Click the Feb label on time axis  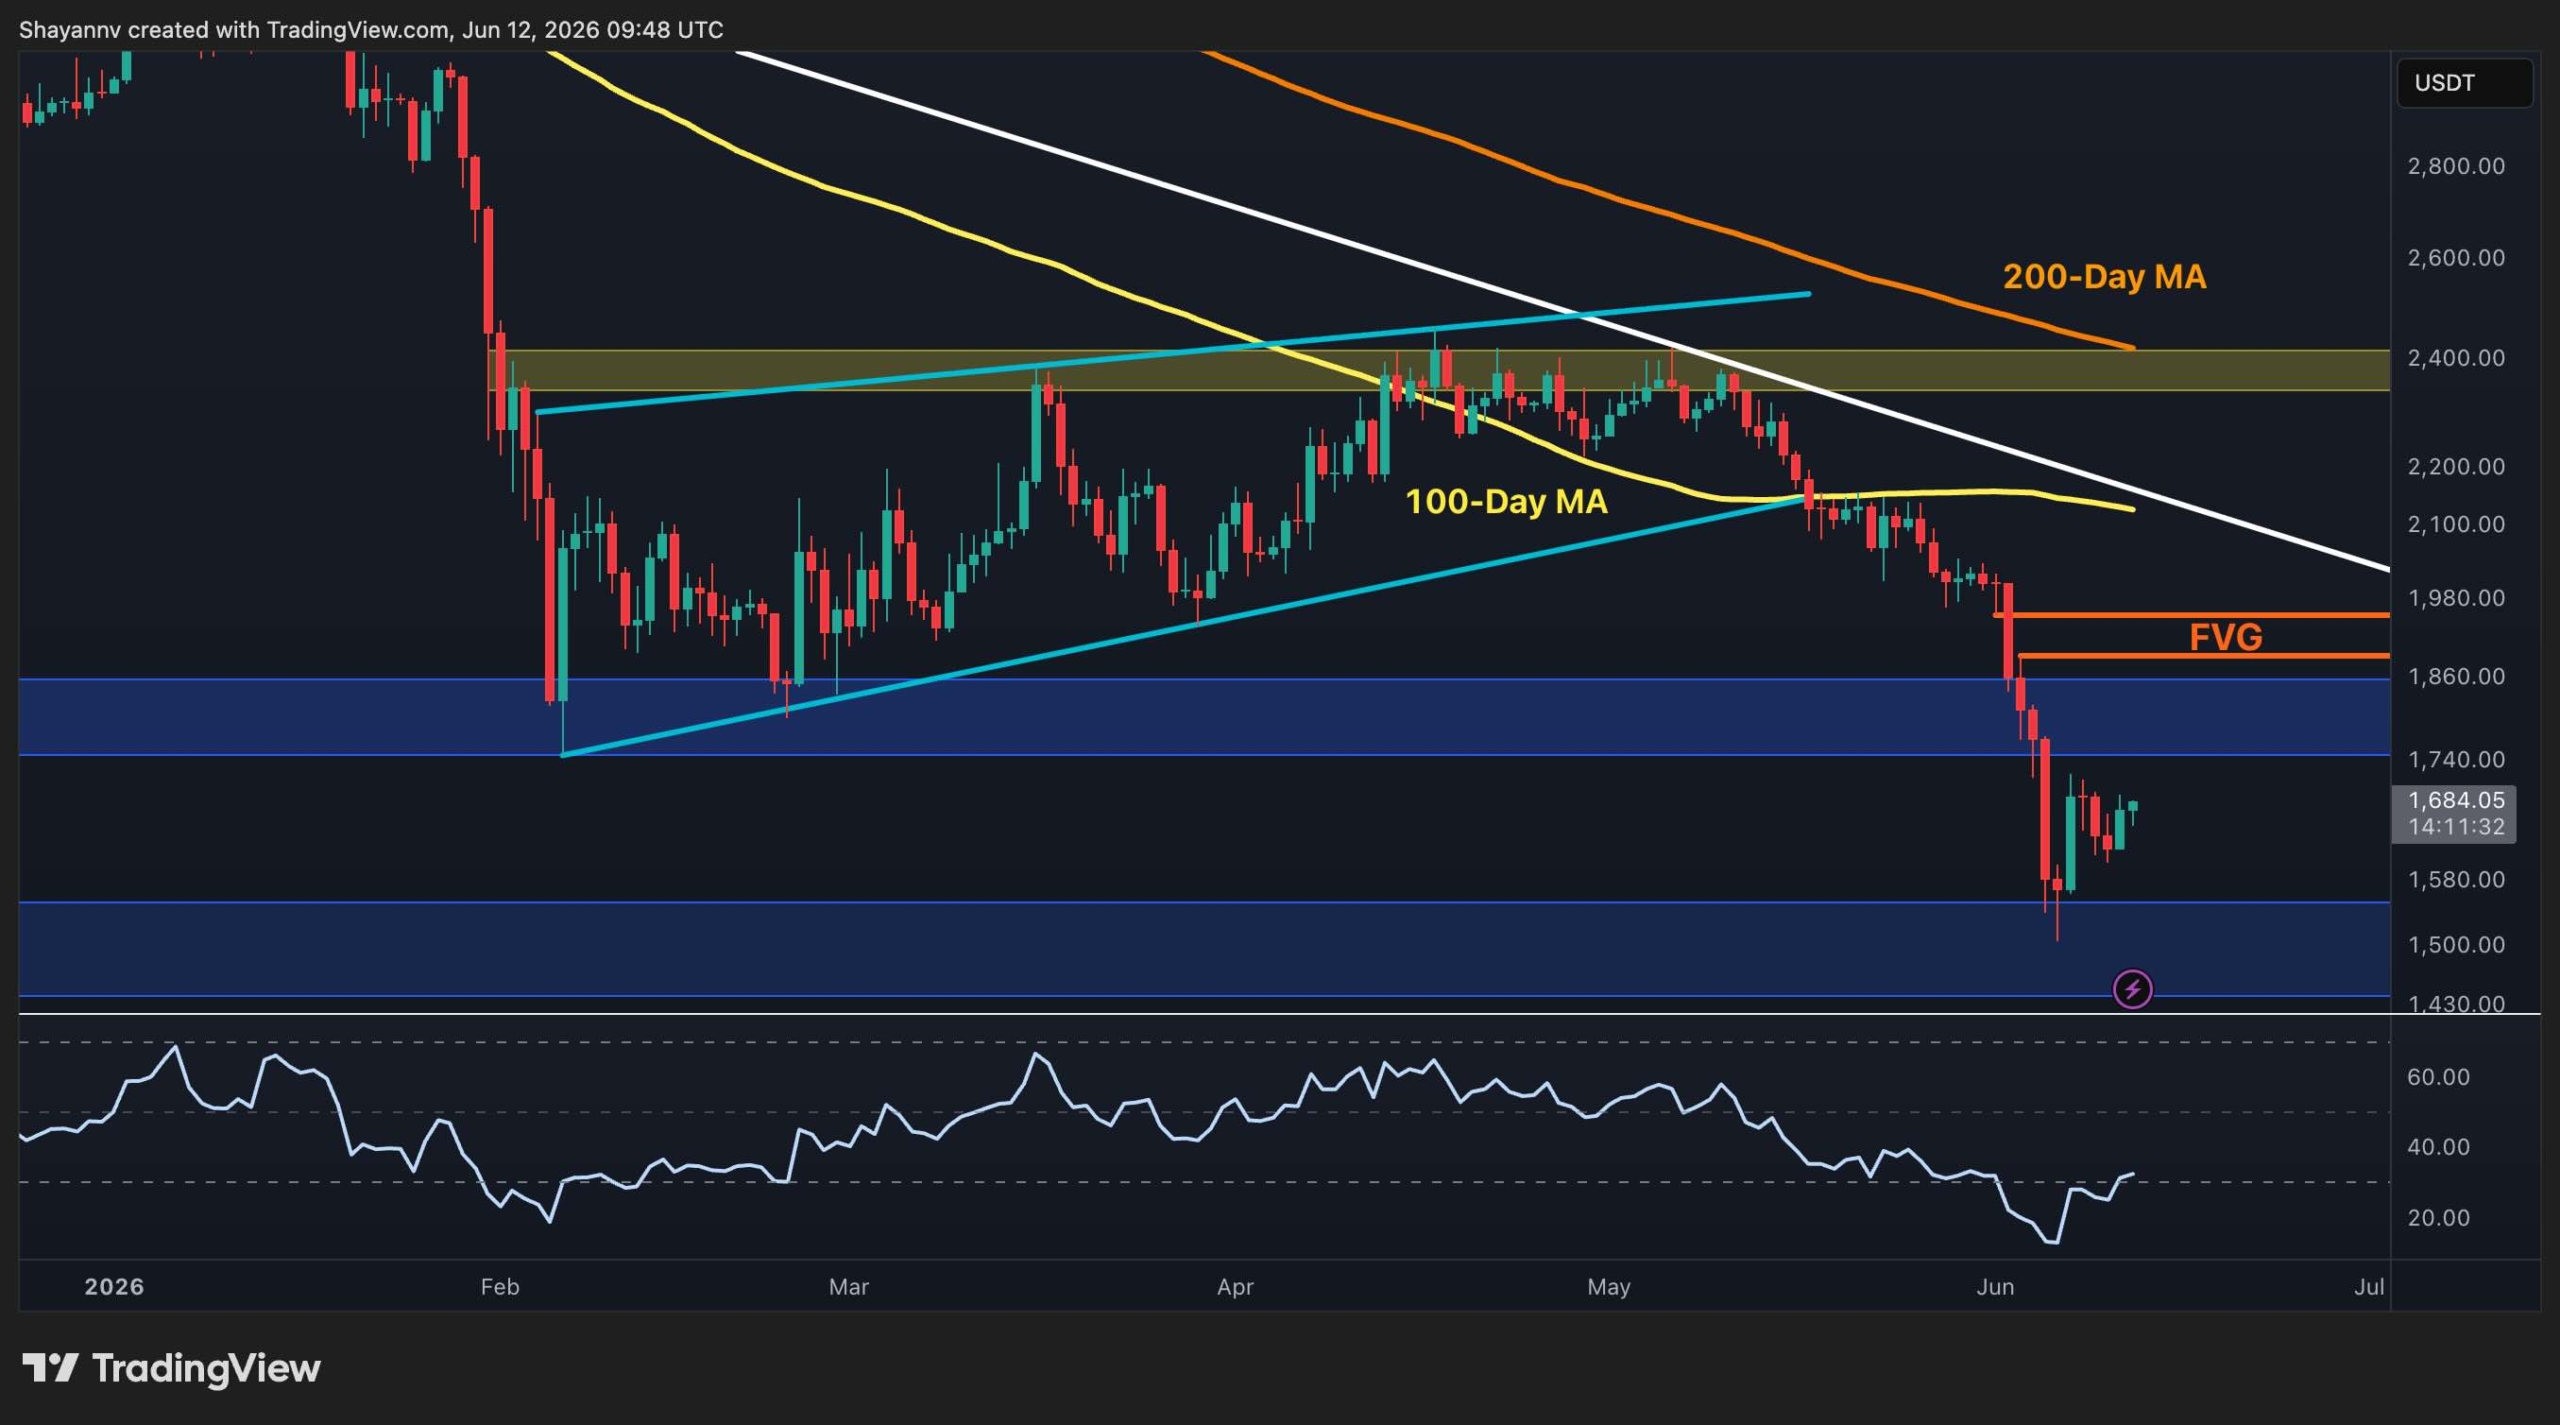coord(500,1287)
